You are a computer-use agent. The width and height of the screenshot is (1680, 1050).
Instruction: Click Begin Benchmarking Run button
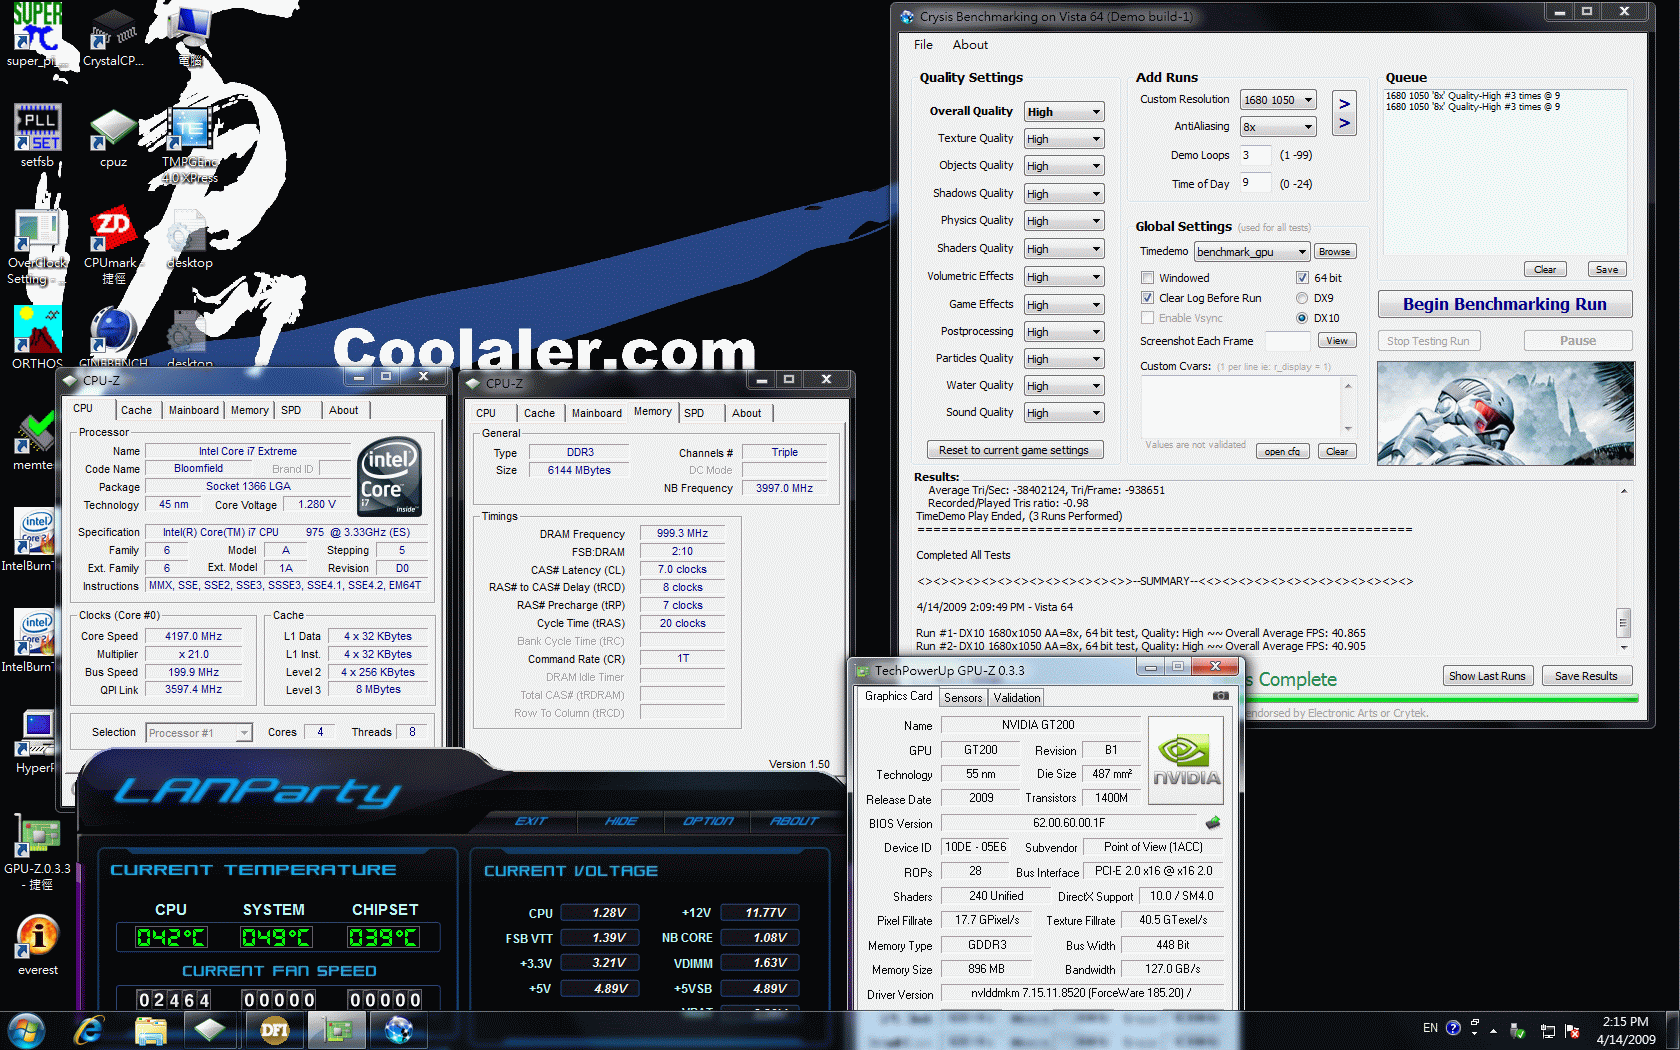tap(1504, 304)
